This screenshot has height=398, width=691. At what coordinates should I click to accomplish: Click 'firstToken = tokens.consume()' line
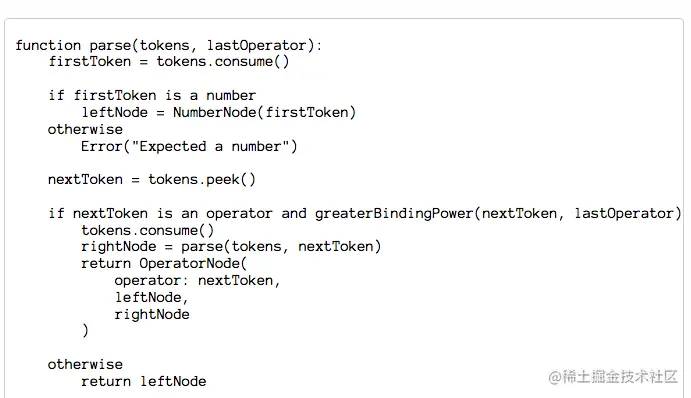point(169,62)
